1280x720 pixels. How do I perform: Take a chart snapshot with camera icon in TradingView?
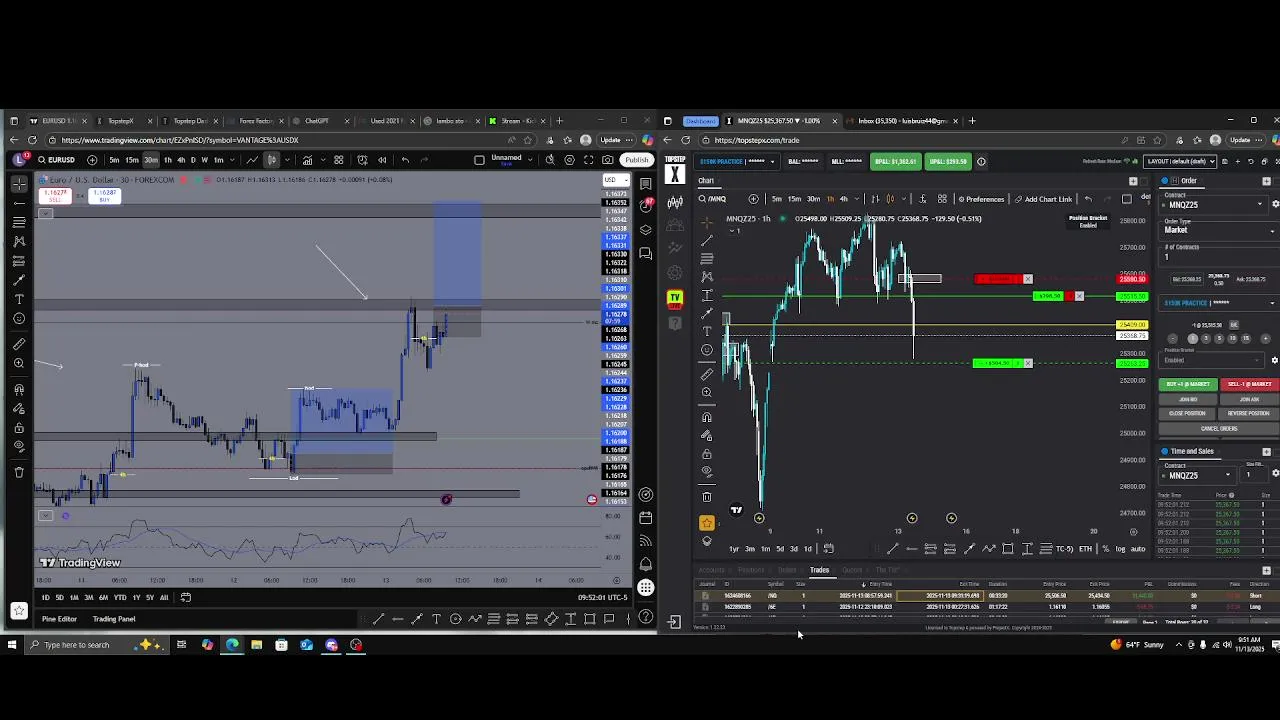point(608,160)
